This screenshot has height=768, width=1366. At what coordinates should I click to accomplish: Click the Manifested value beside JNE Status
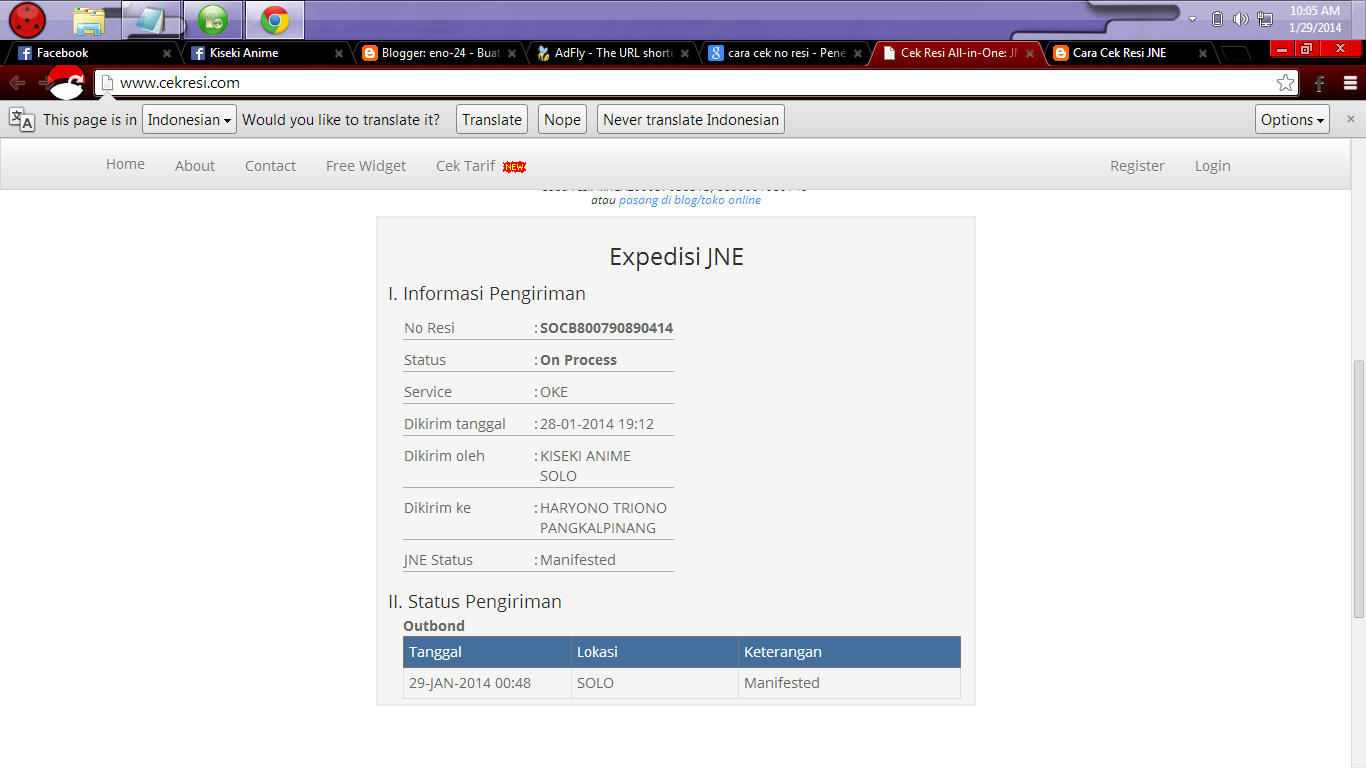[578, 560]
